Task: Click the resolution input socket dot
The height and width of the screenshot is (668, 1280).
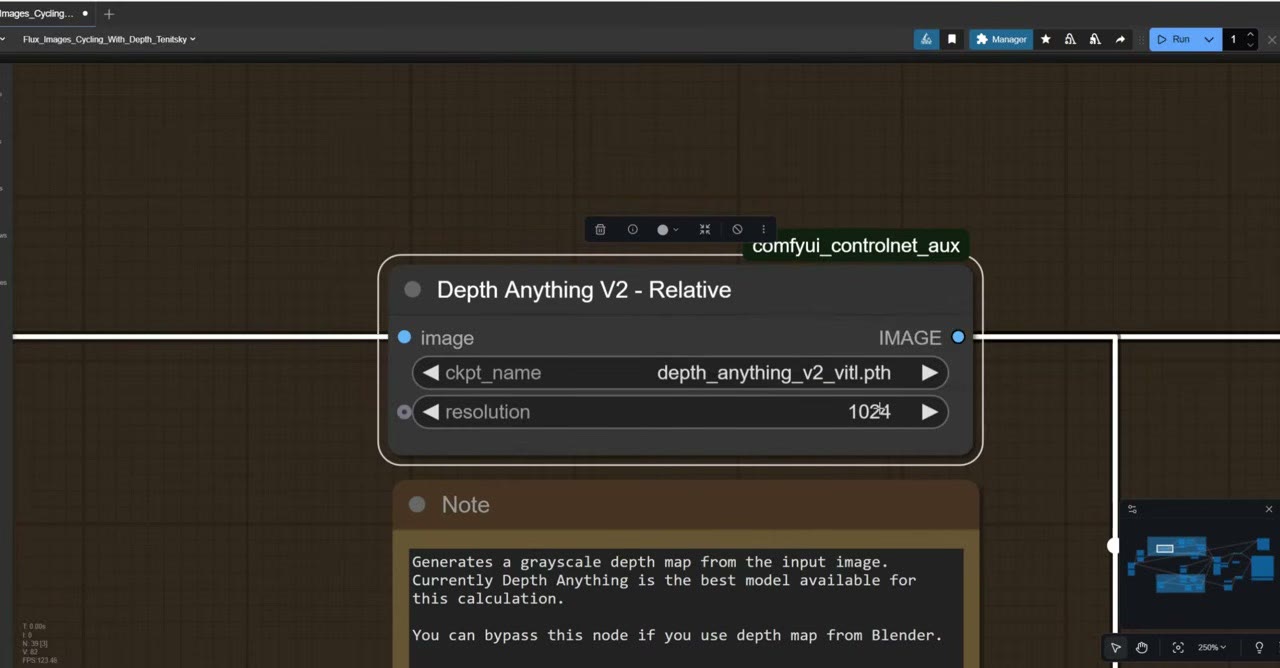Action: tap(404, 412)
